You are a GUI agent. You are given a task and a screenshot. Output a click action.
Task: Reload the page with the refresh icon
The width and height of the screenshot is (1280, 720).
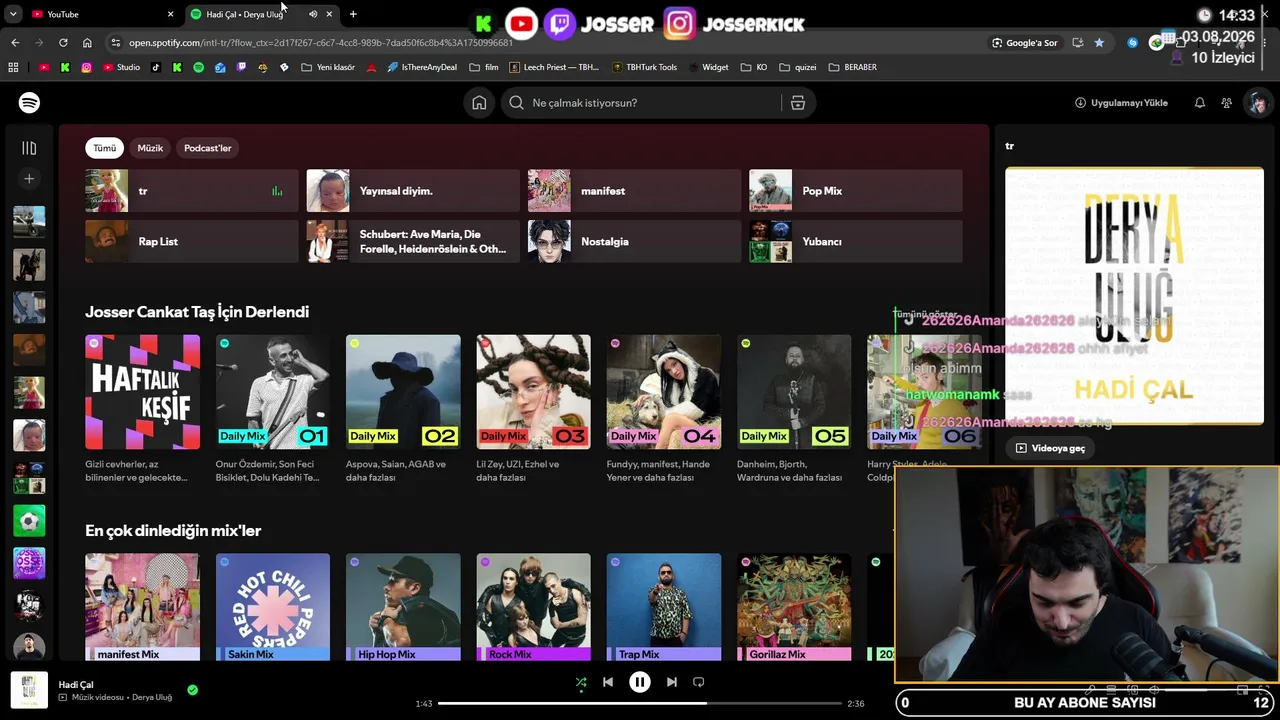63,43
